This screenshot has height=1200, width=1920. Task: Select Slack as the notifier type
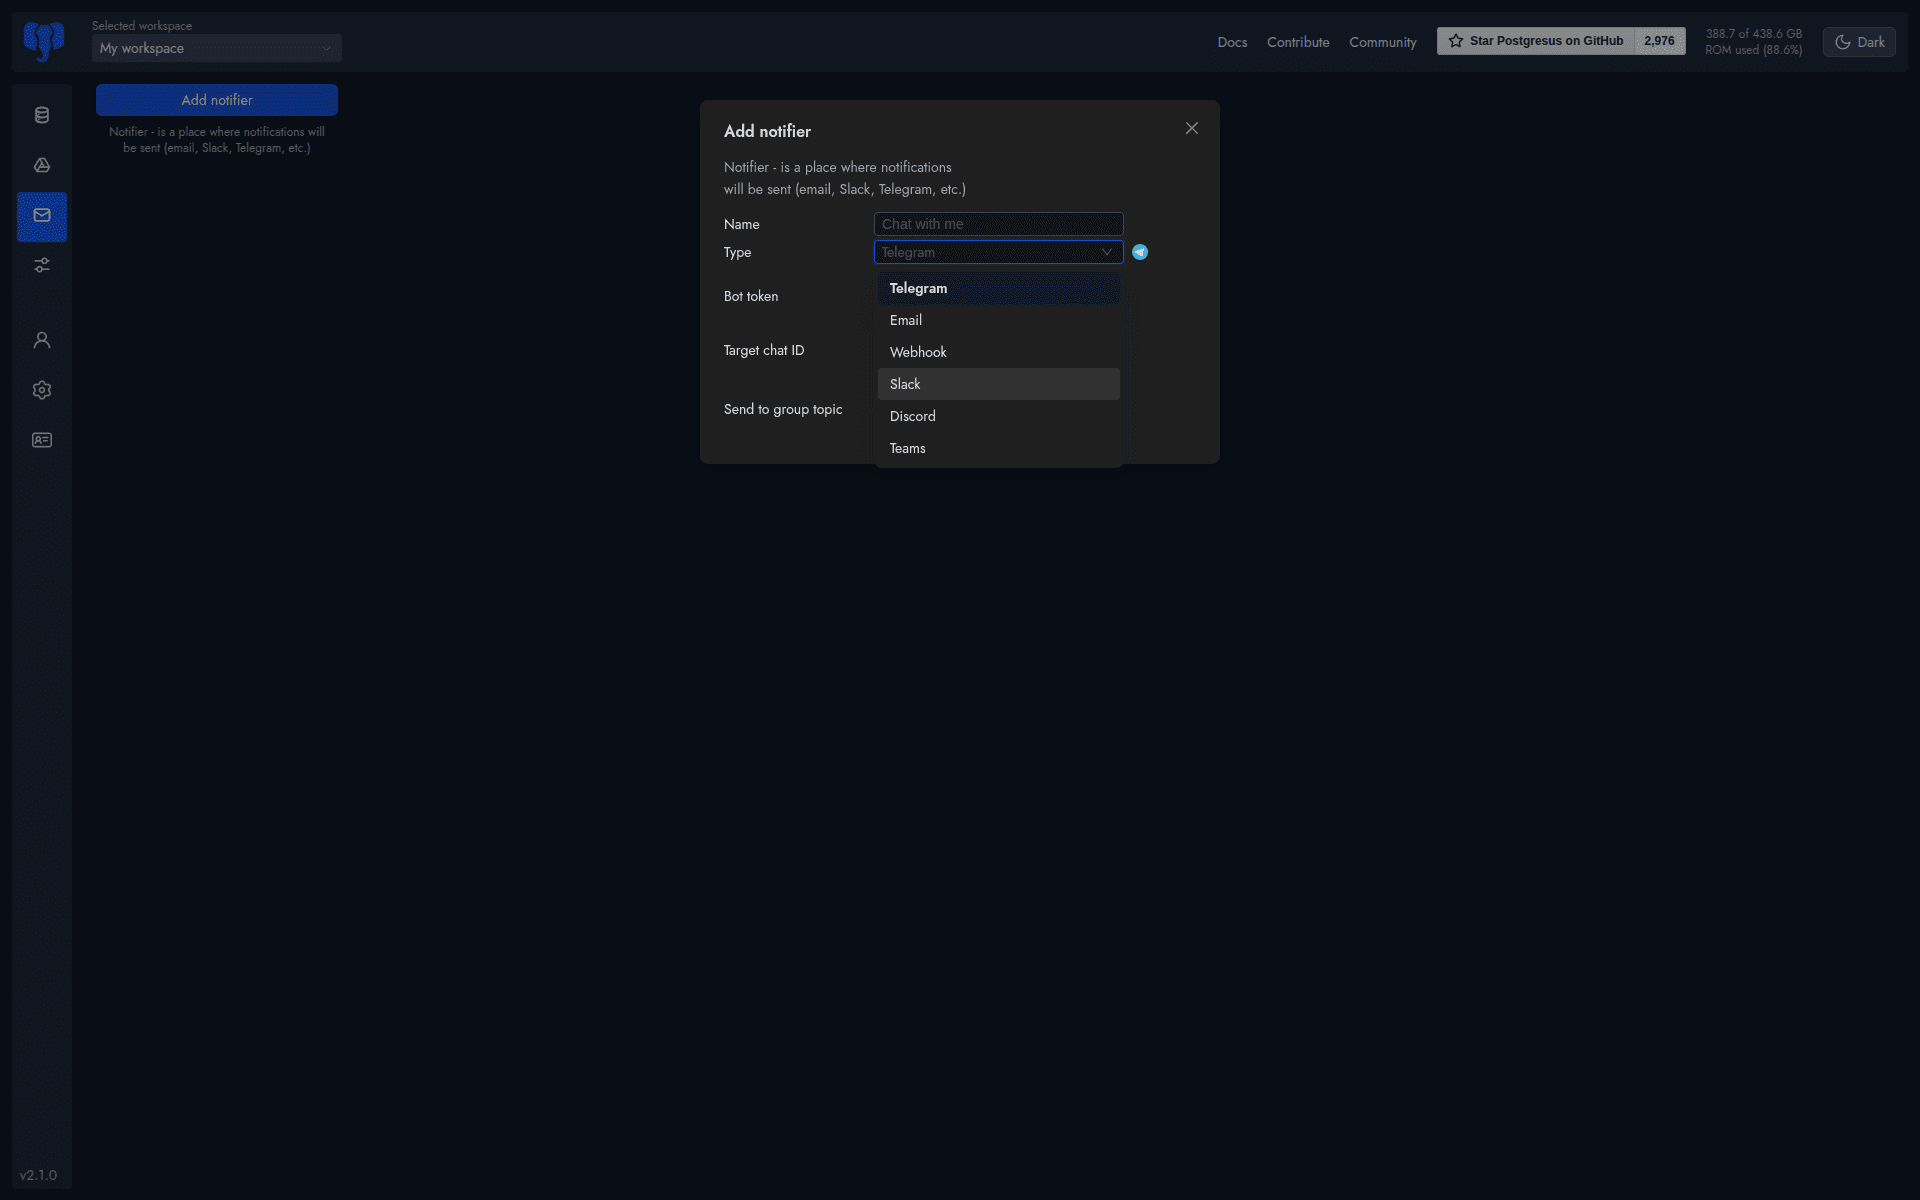tap(998, 383)
